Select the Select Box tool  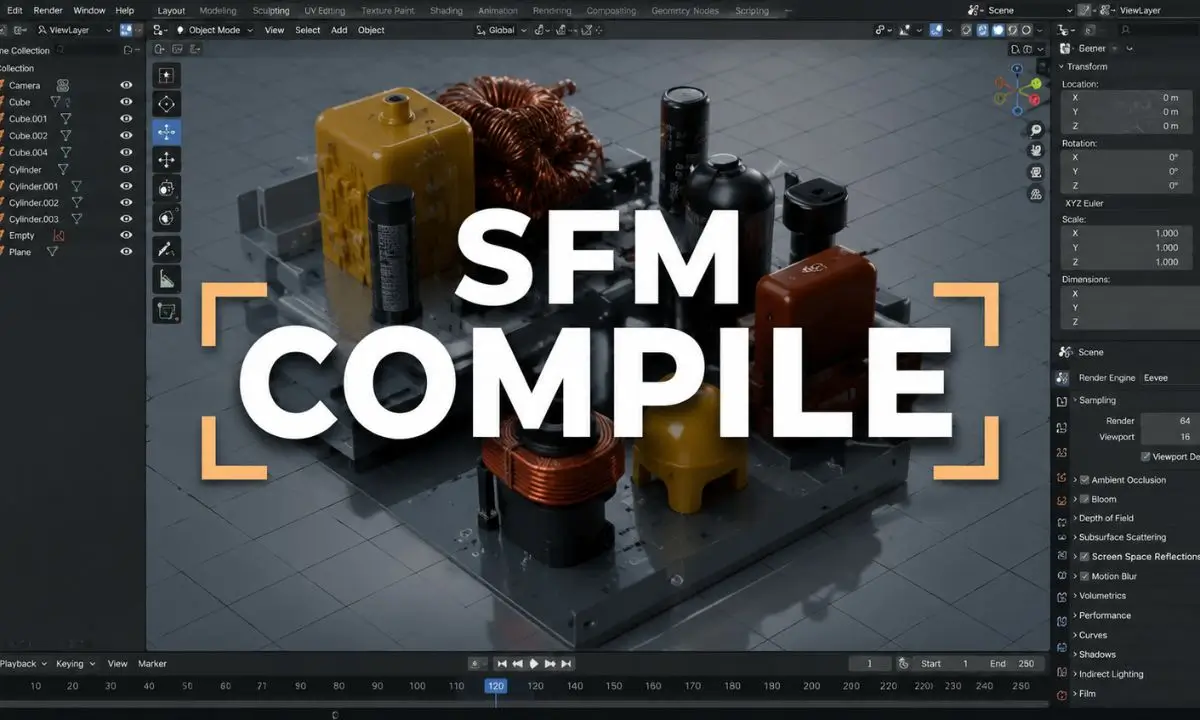point(166,75)
